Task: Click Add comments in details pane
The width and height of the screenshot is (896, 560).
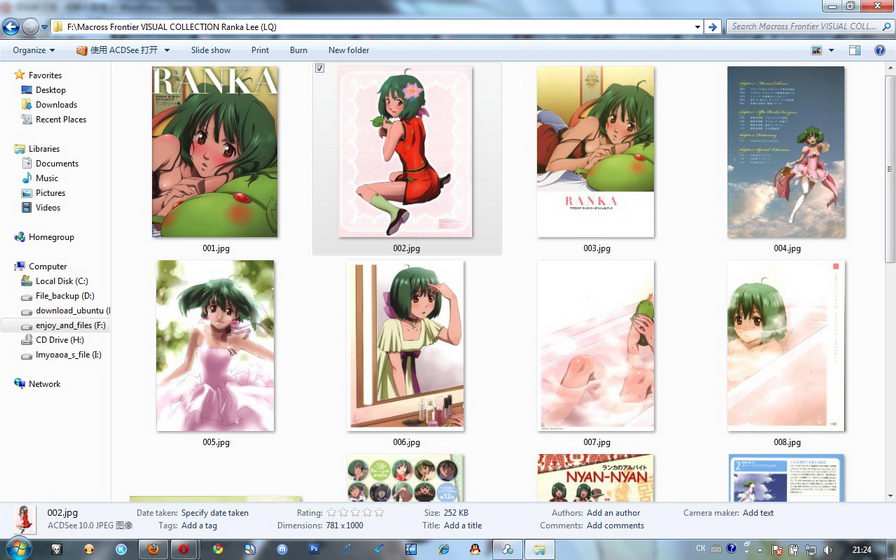Action: [x=615, y=526]
